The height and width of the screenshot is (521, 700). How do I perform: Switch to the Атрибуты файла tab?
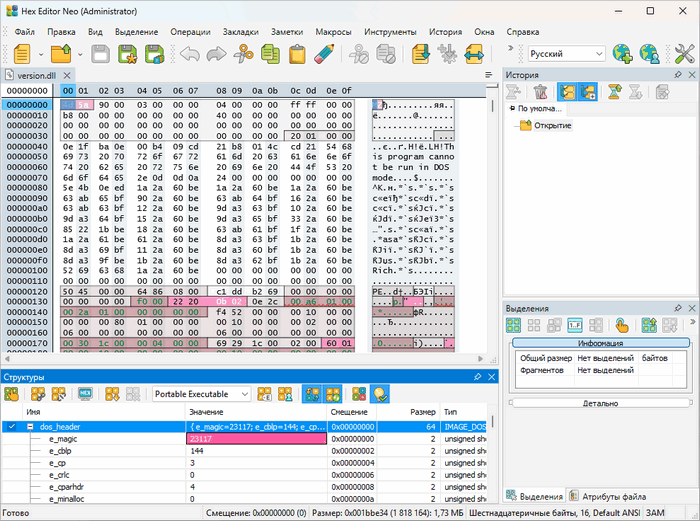[x=608, y=495]
